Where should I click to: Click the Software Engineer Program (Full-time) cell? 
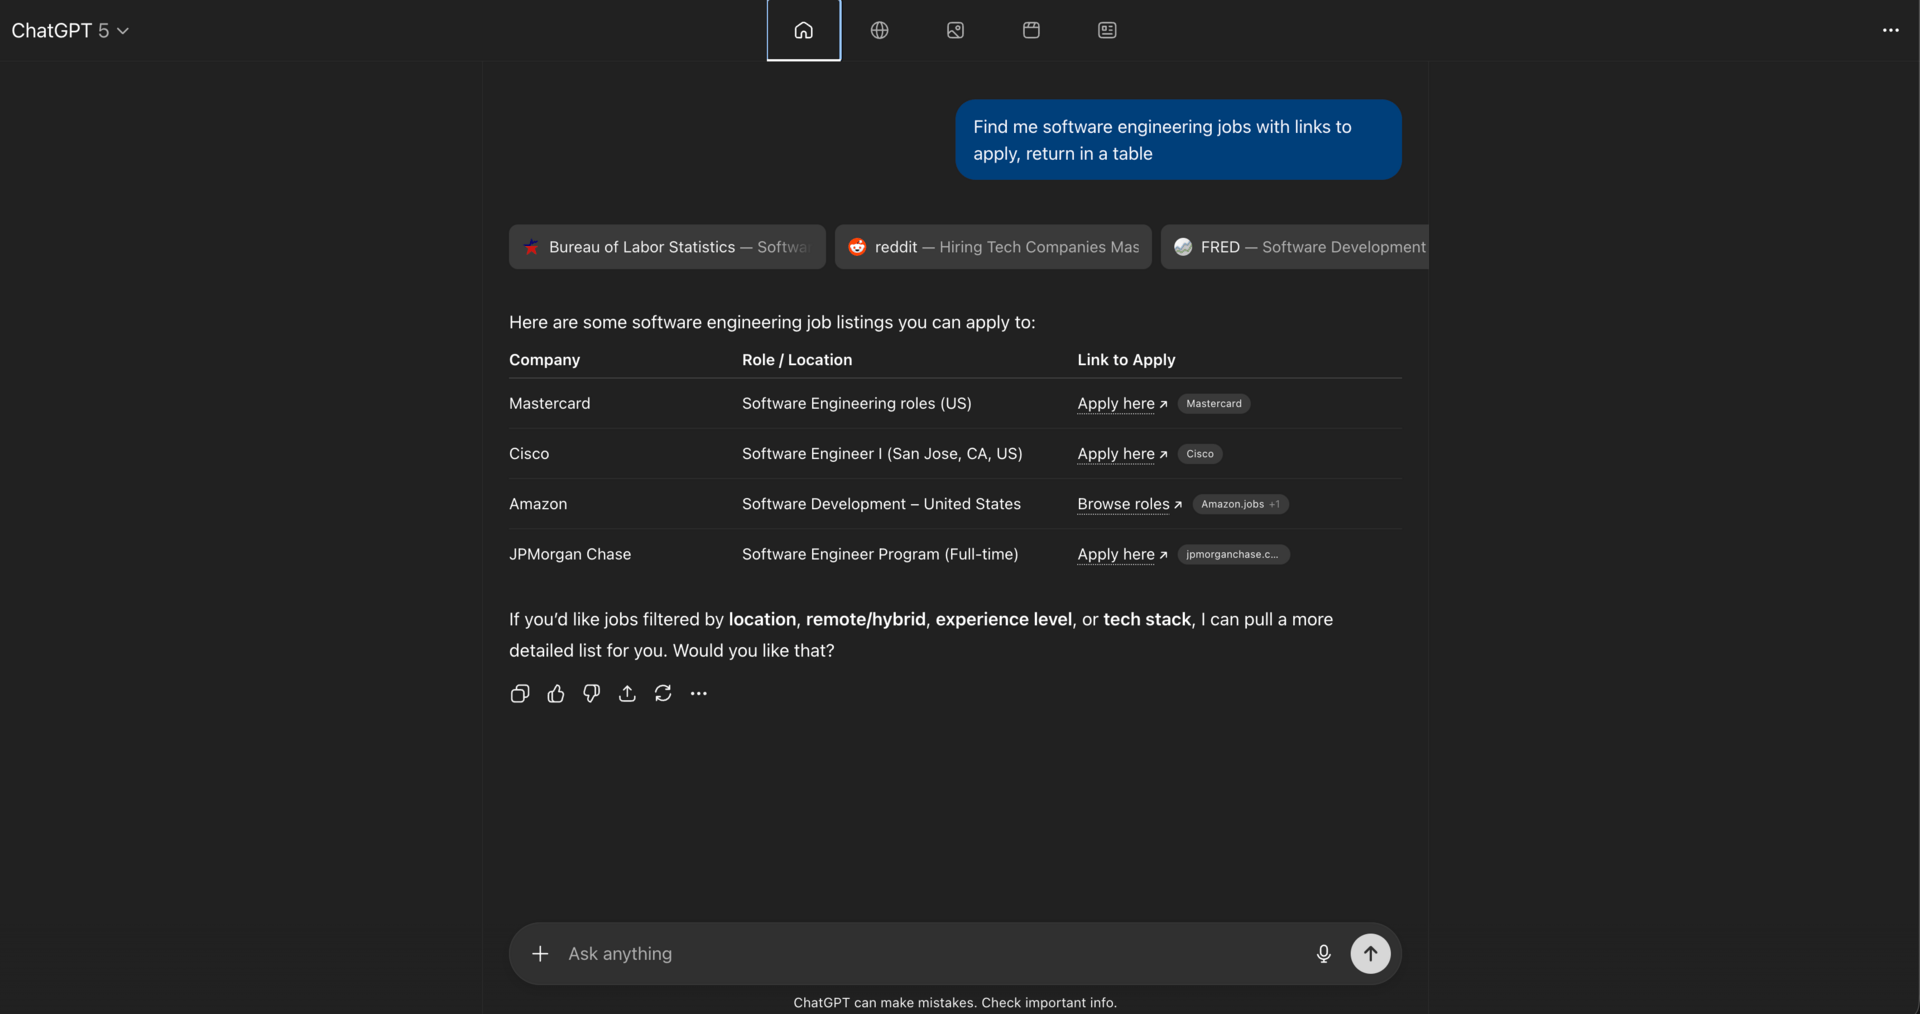pyautogui.click(x=880, y=554)
